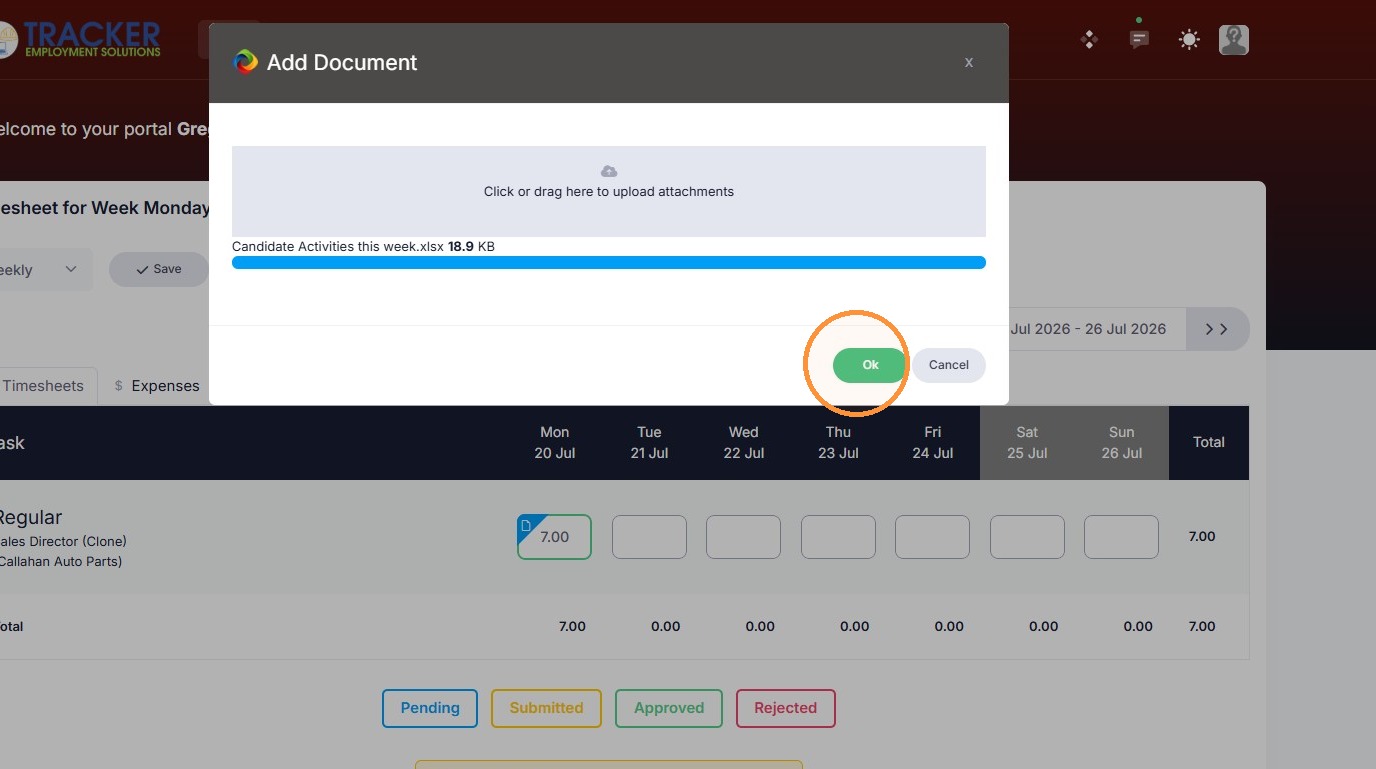Click the Wed 22 Jul column header
The height and width of the screenshot is (769, 1376).
click(743, 443)
